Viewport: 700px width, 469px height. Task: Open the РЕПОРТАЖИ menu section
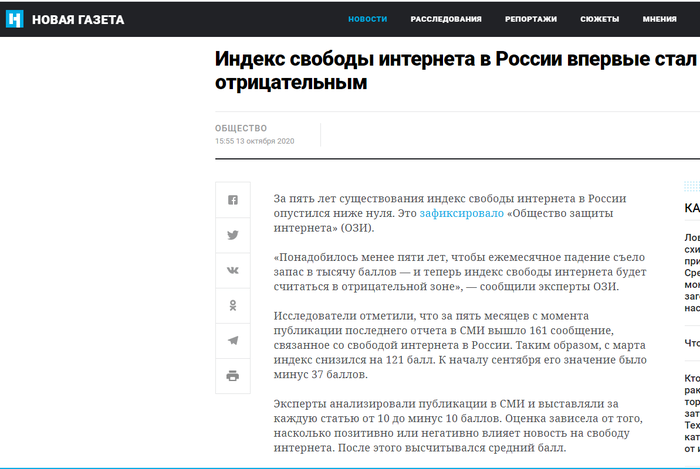pyautogui.click(x=531, y=19)
